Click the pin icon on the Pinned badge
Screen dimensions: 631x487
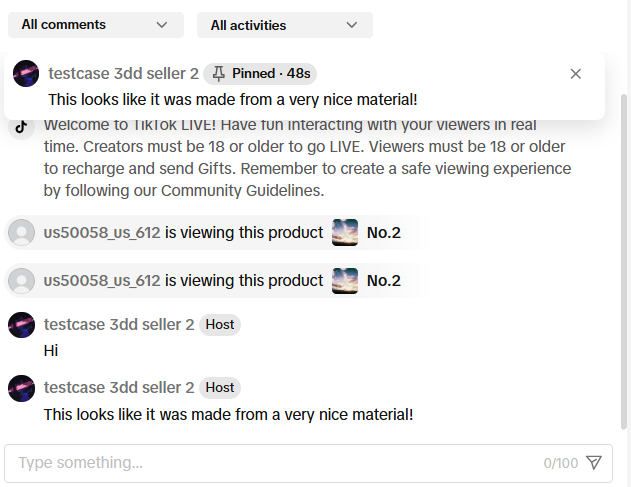point(219,74)
